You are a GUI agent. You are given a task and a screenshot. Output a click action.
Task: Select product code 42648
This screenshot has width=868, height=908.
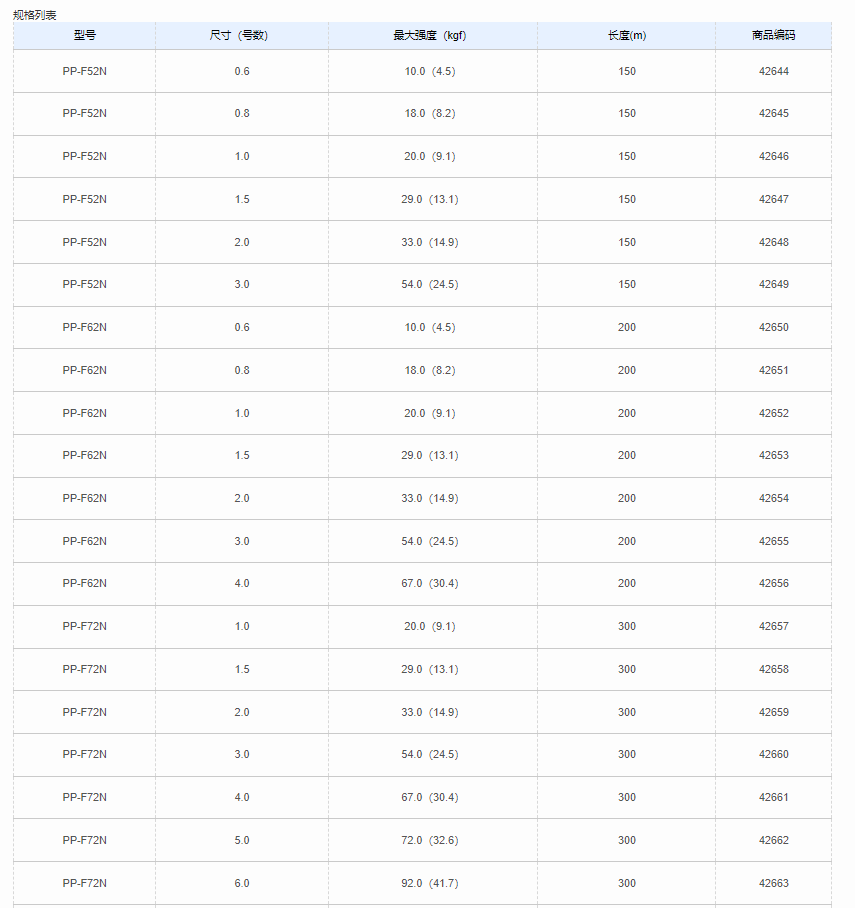click(774, 242)
